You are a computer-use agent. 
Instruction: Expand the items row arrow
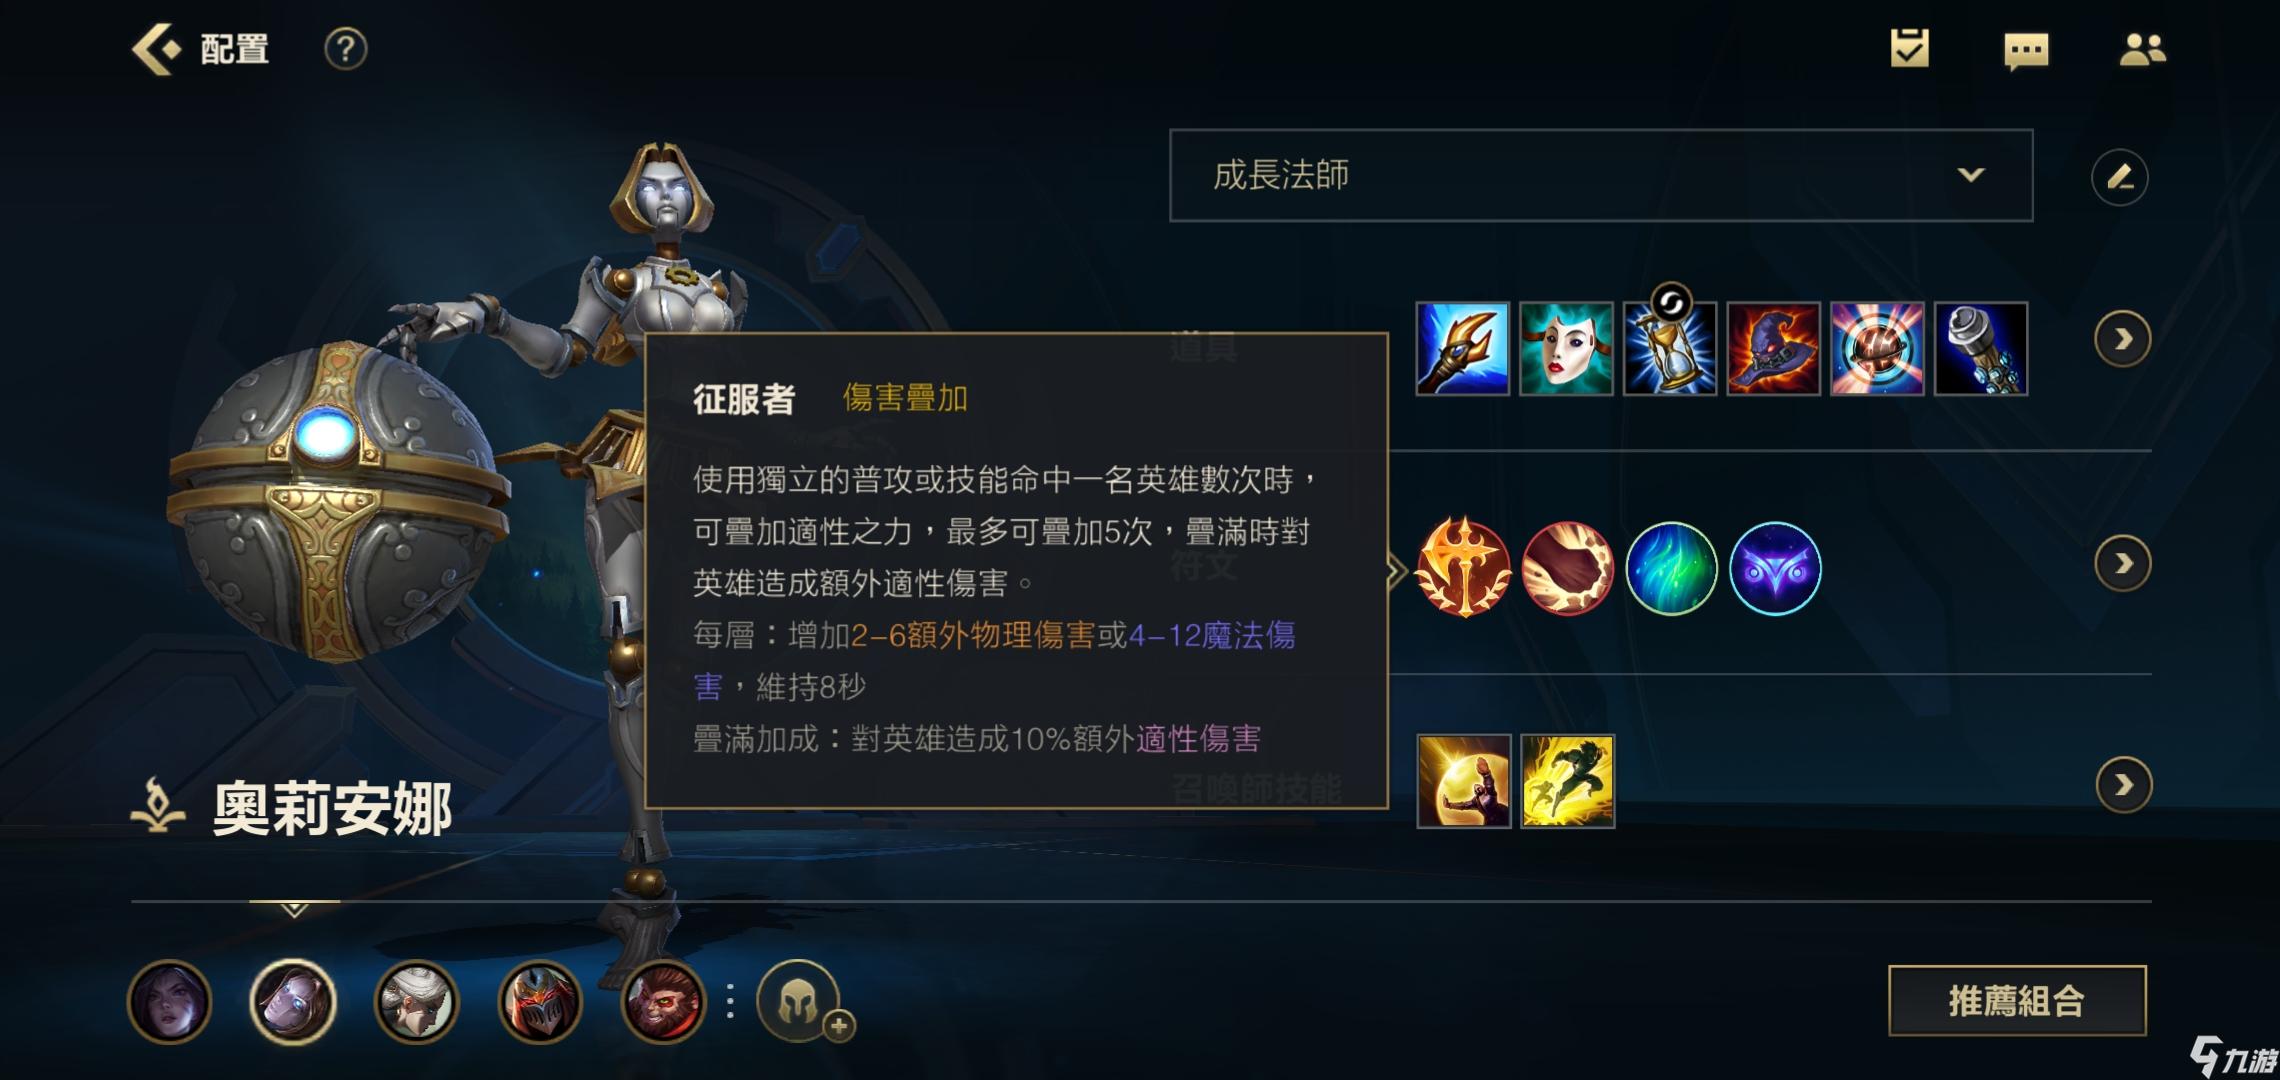click(x=2122, y=340)
